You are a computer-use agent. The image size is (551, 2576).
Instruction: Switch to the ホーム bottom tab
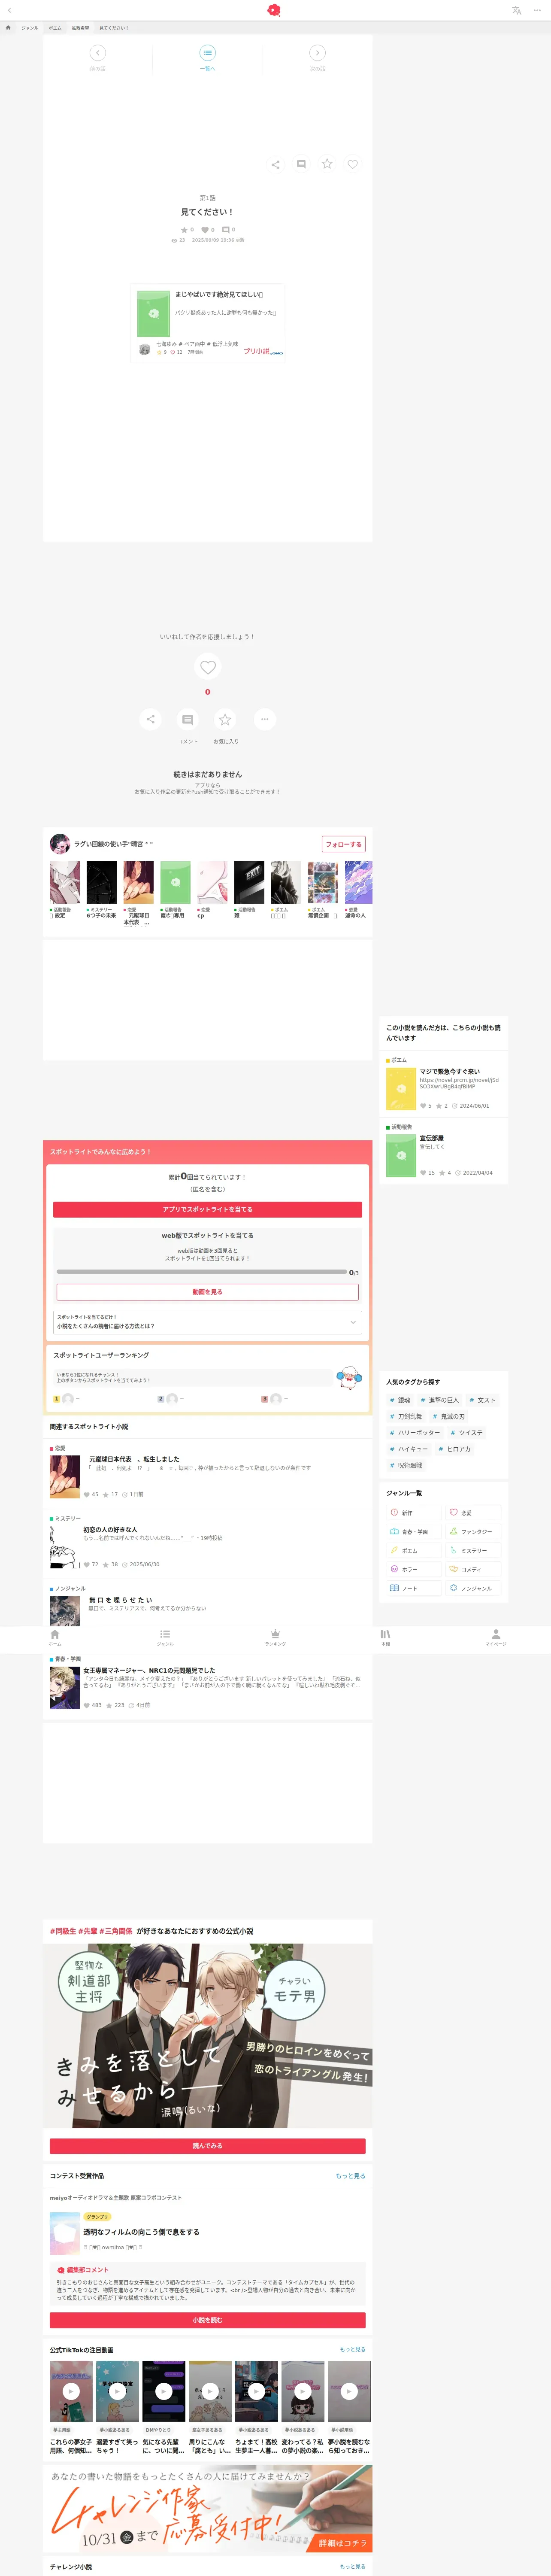[55, 1638]
